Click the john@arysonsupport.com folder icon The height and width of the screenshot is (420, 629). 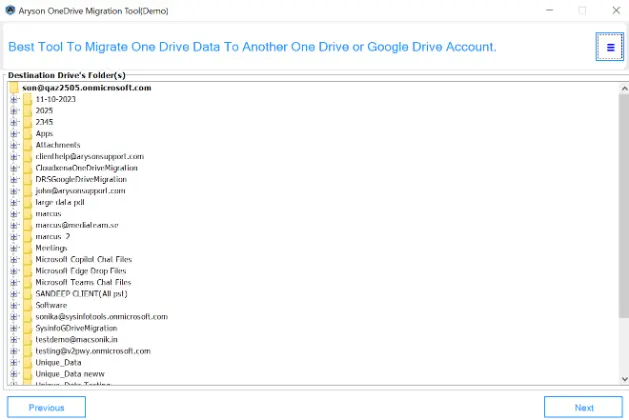tap(27, 191)
